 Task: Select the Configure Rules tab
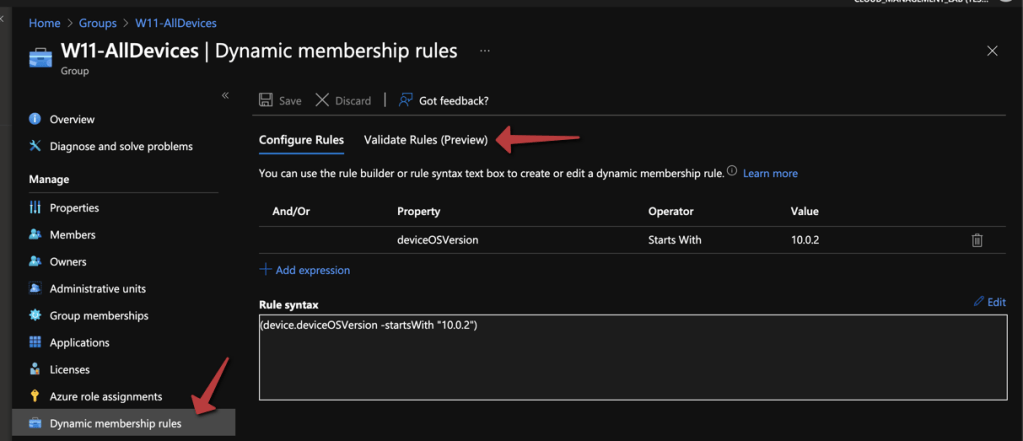(x=301, y=140)
